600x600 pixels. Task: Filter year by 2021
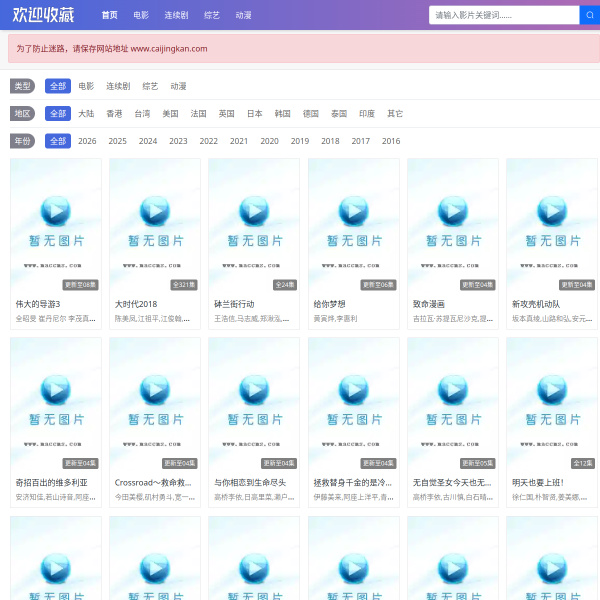pos(239,141)
